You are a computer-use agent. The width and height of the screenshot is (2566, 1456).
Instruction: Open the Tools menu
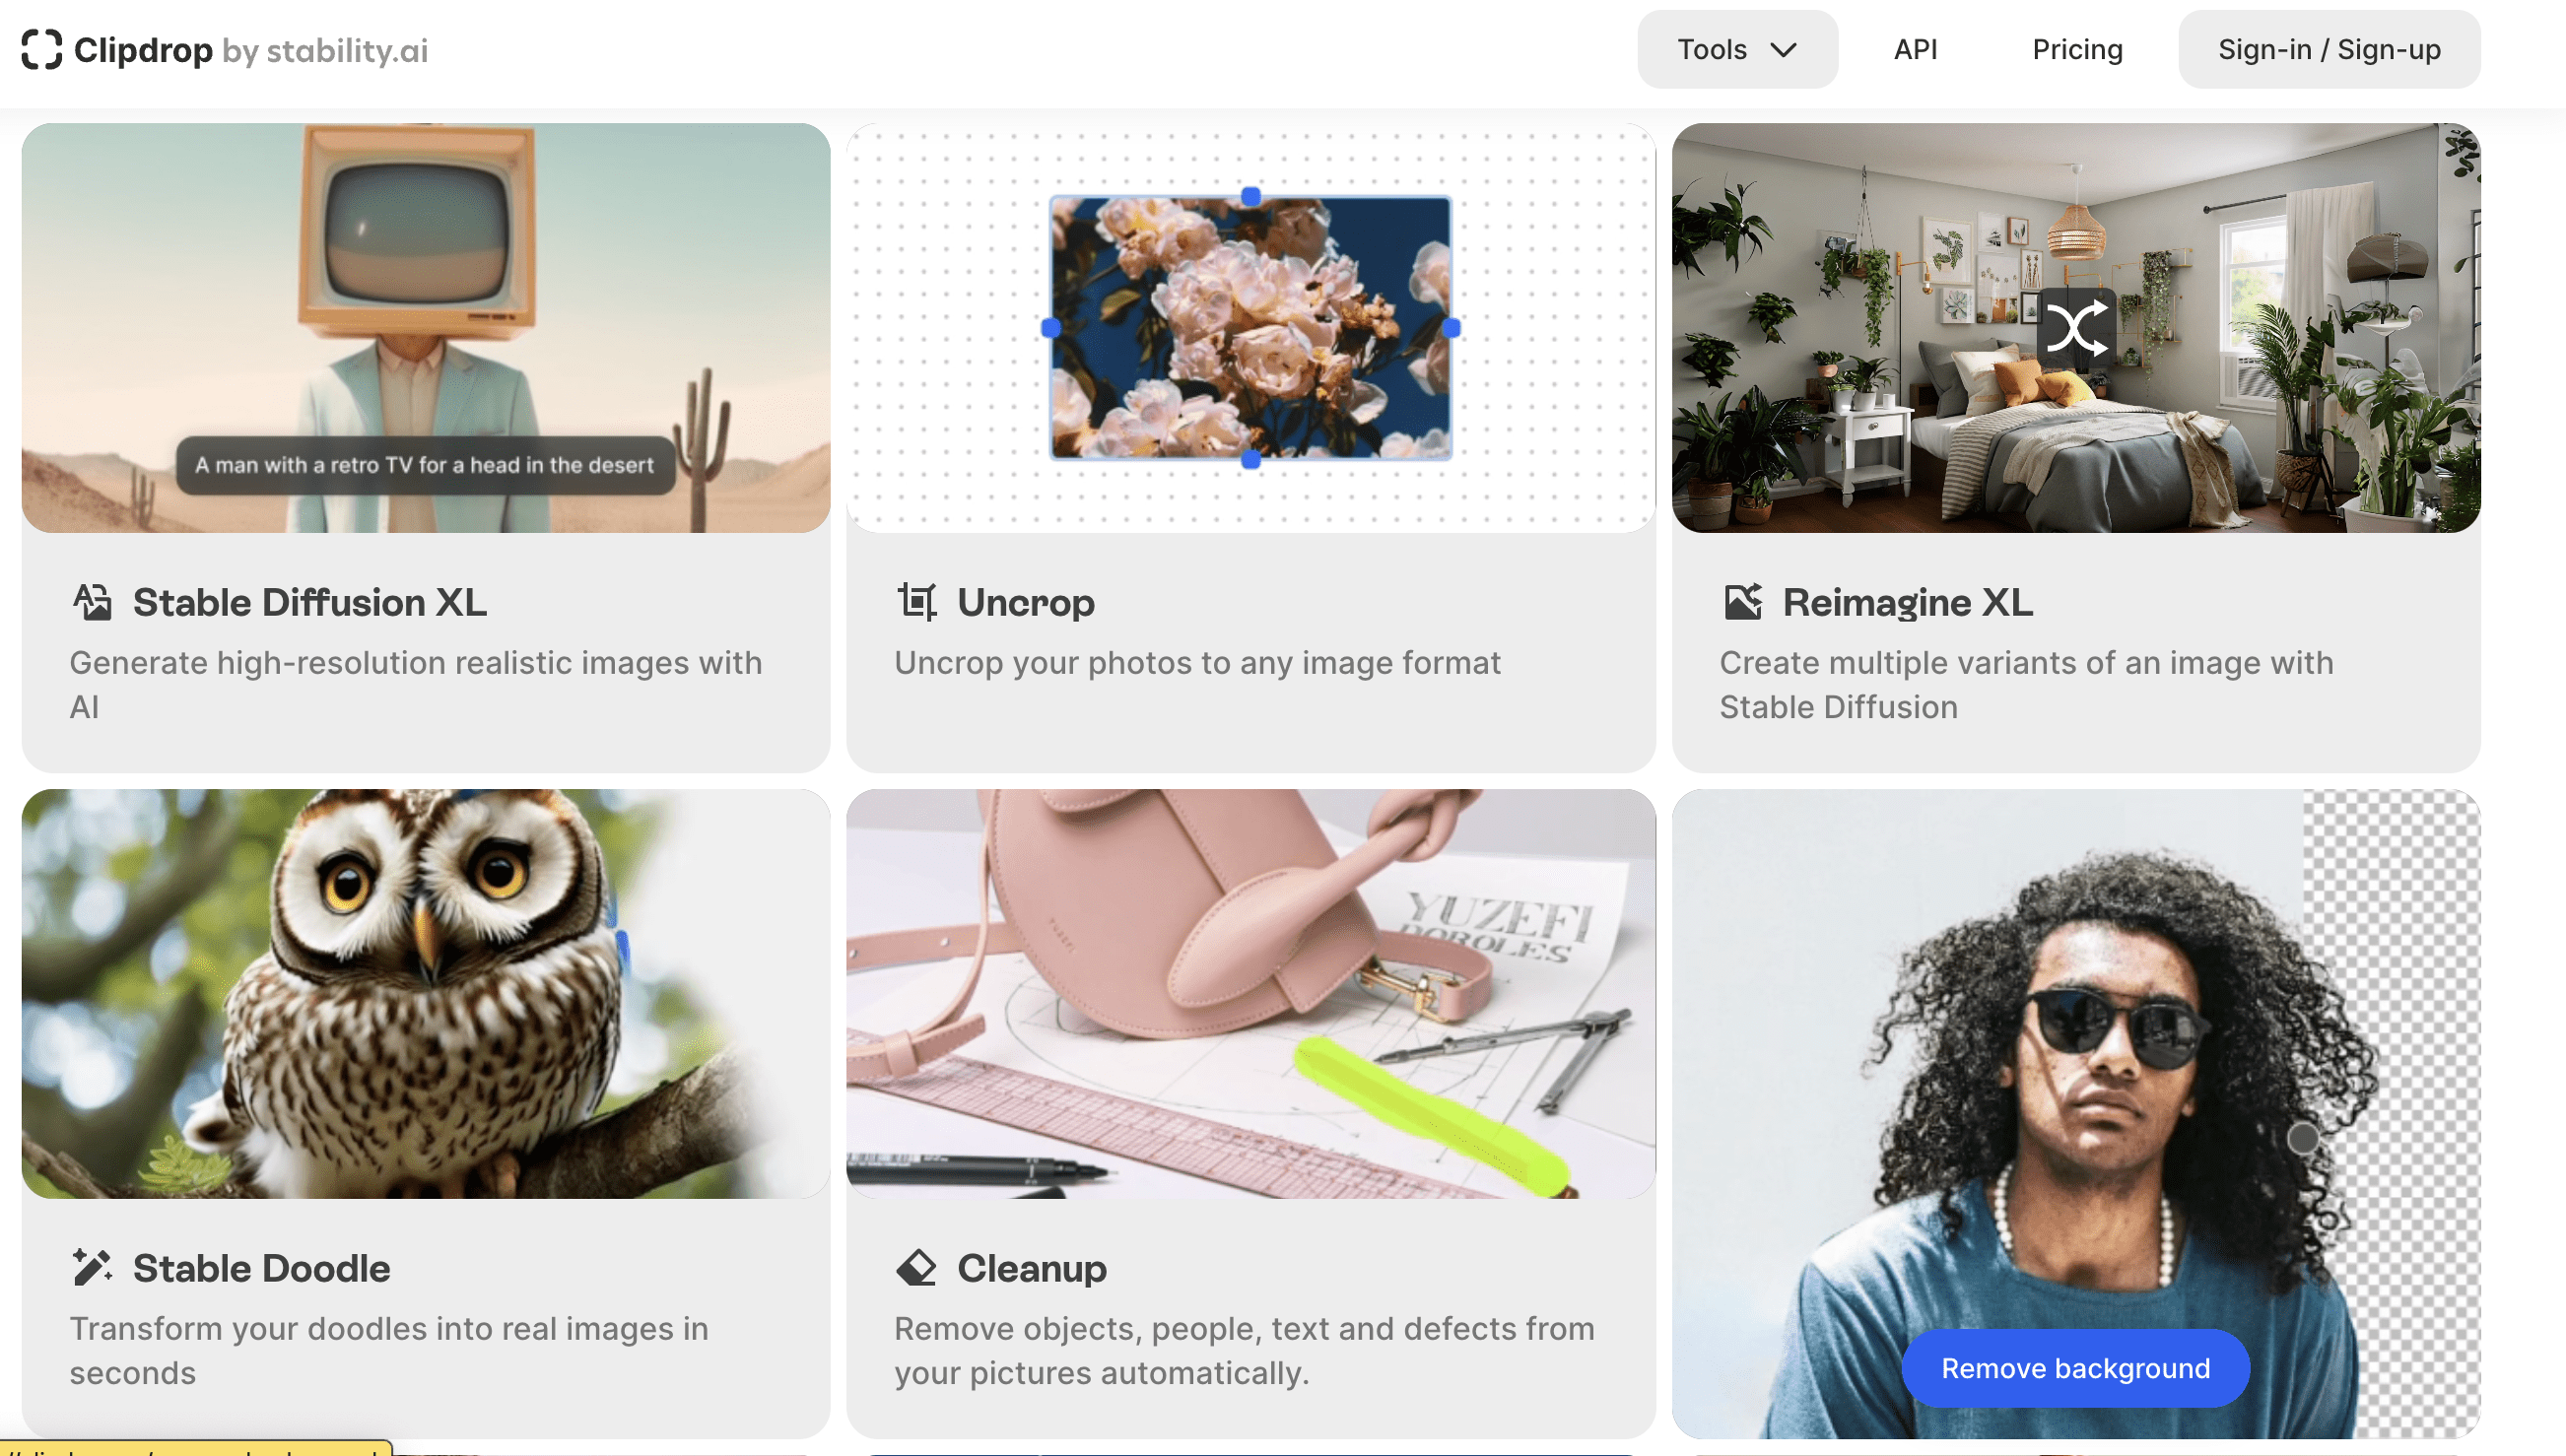tap(1737, 50)
